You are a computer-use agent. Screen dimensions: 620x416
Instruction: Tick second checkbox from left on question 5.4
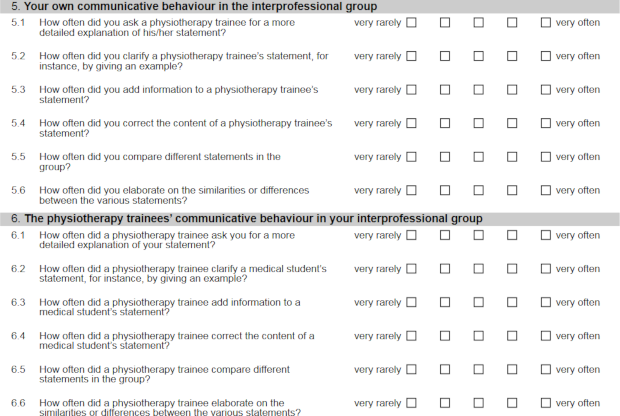[x=445, y=123]
